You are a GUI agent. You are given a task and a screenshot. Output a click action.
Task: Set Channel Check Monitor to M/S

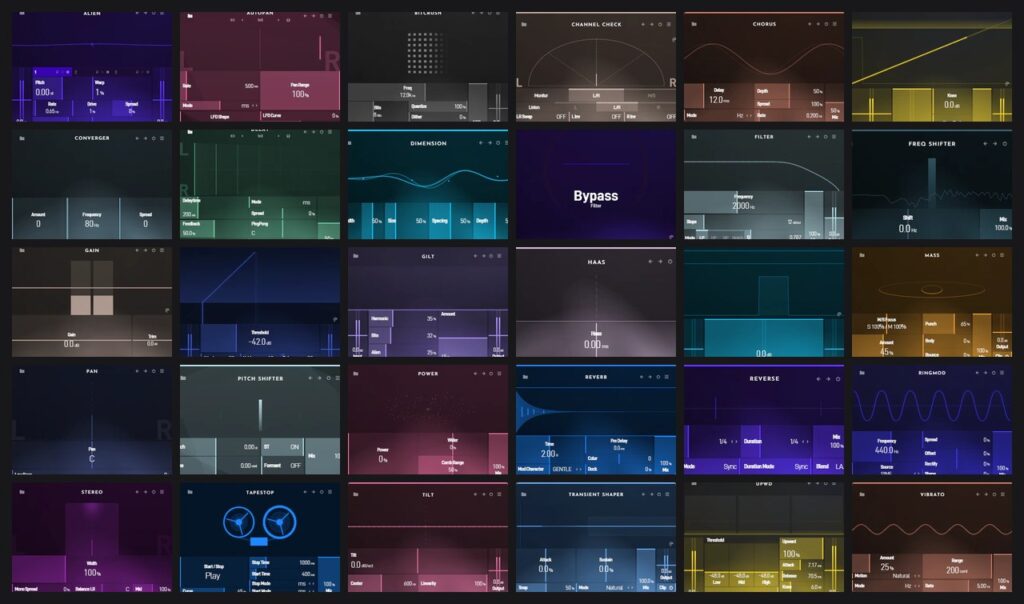650,95
